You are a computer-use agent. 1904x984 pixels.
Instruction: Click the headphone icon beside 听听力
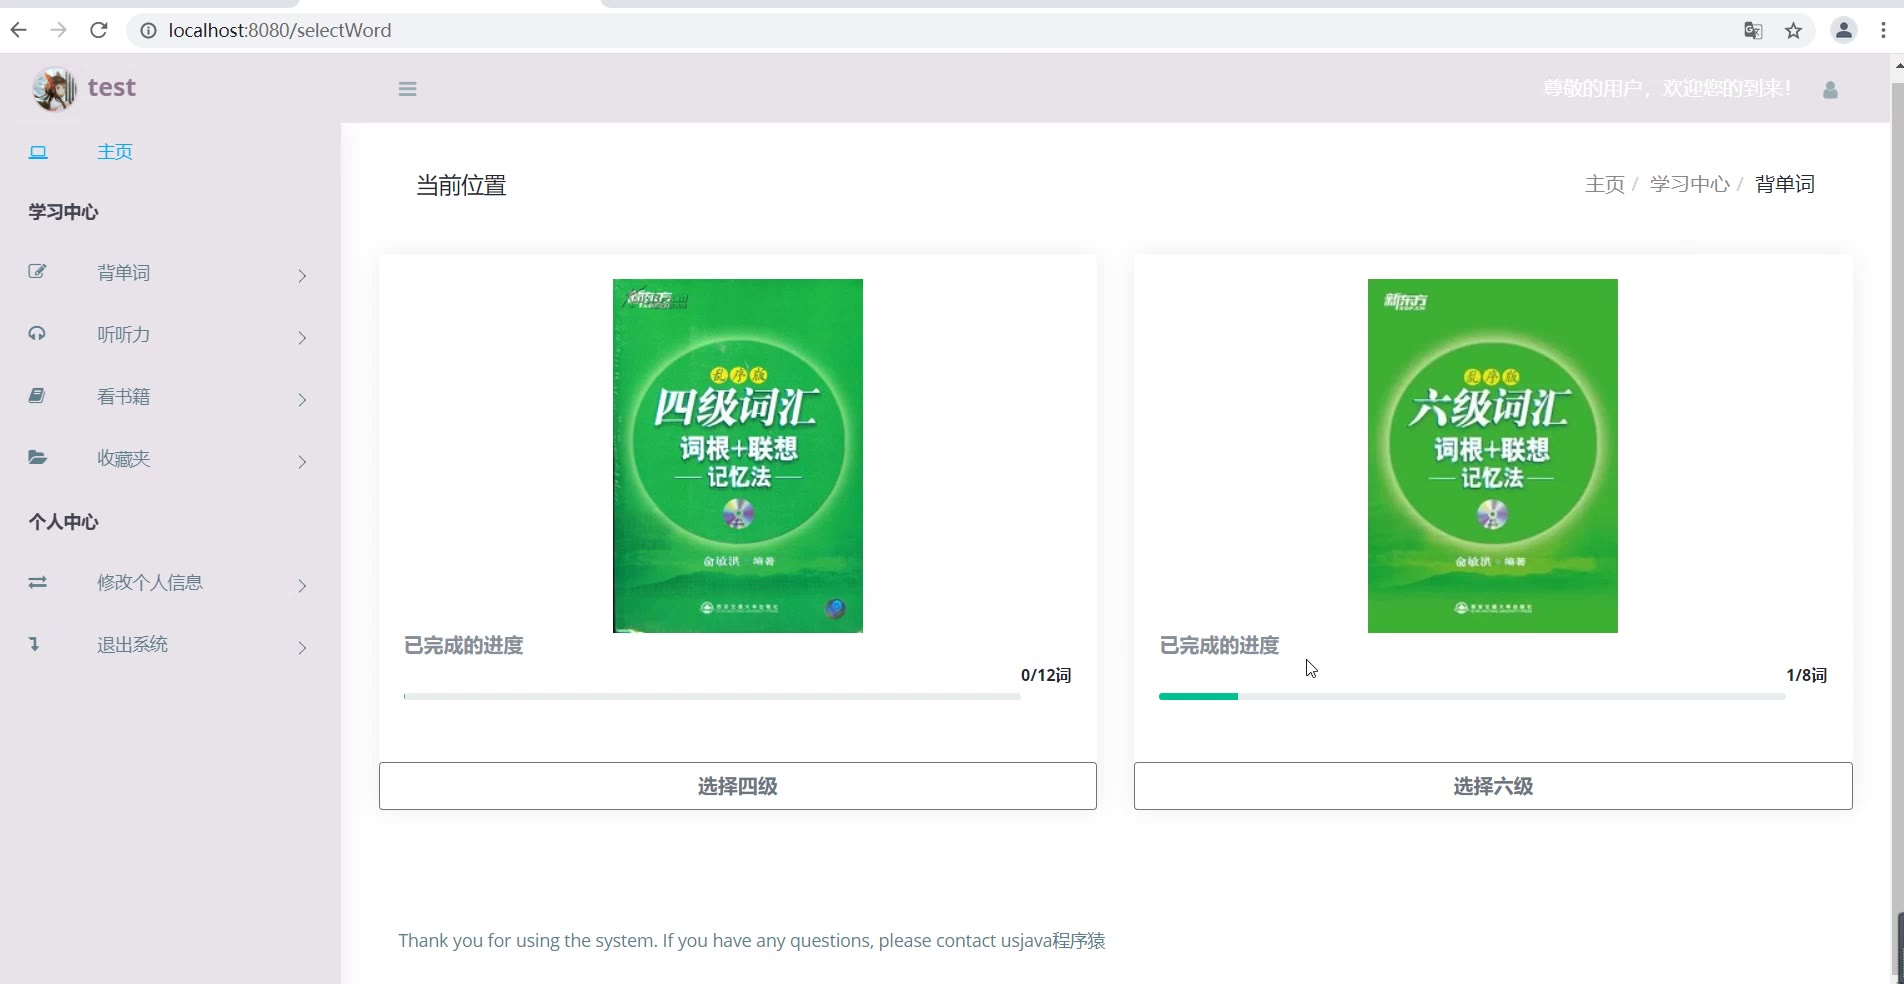(x=37, y=333)
